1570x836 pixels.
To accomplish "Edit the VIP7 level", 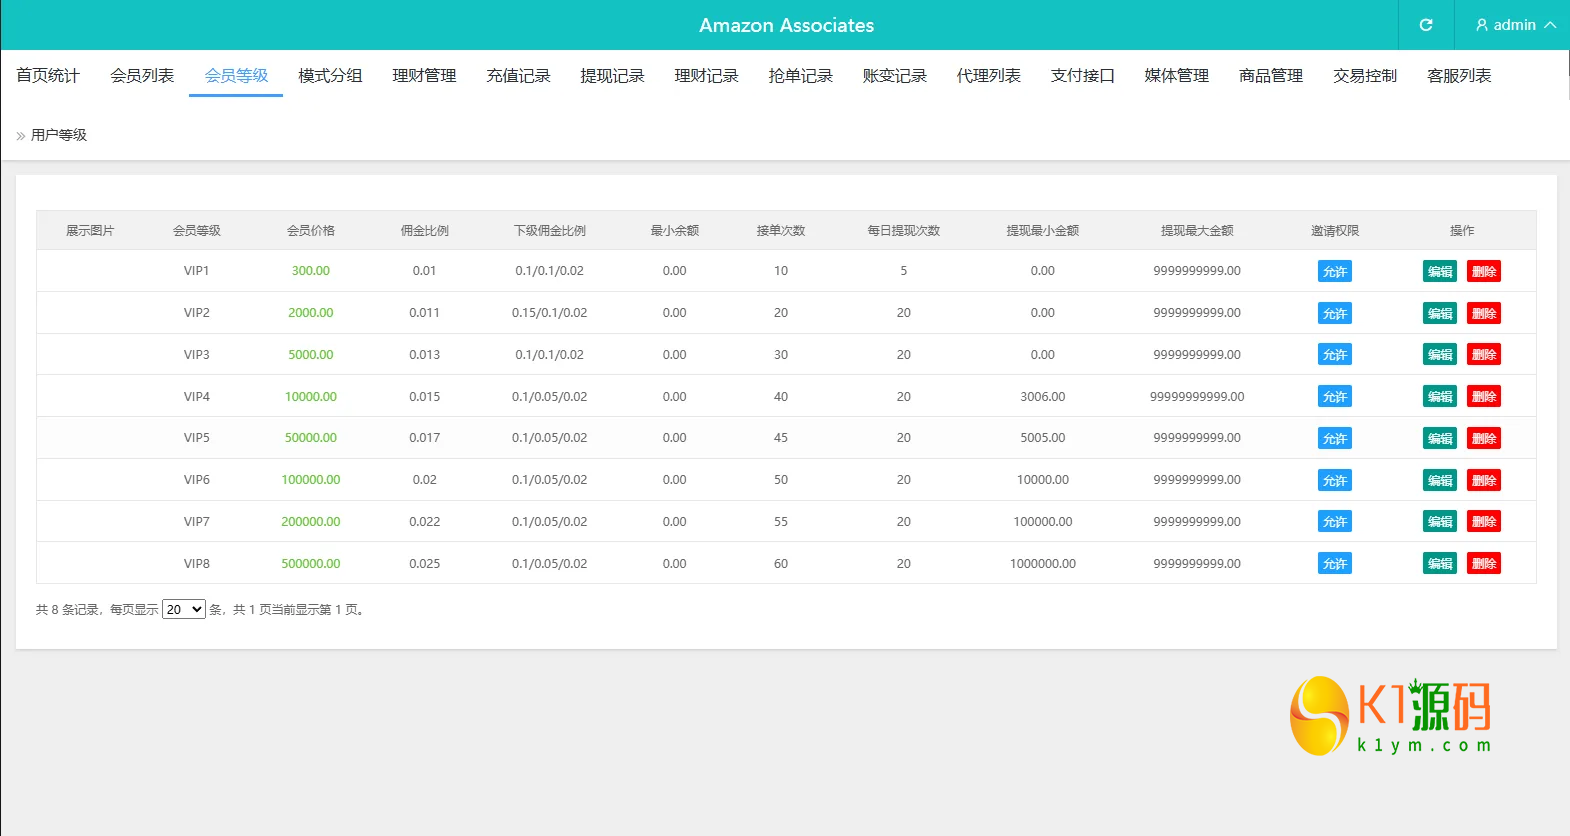I will pos(1440,522).
